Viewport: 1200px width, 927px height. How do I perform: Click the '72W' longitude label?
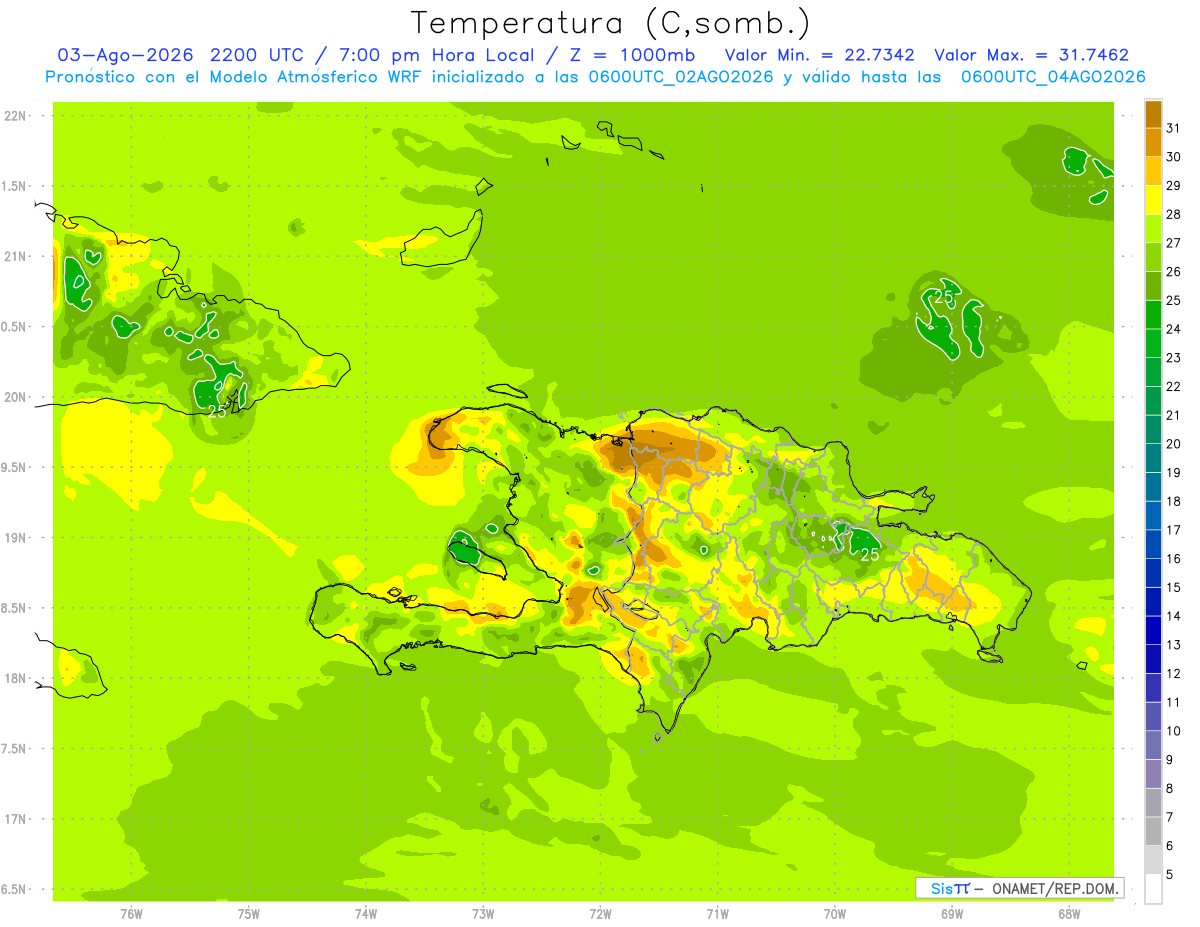pyautogui.click(x=600, y=913)
